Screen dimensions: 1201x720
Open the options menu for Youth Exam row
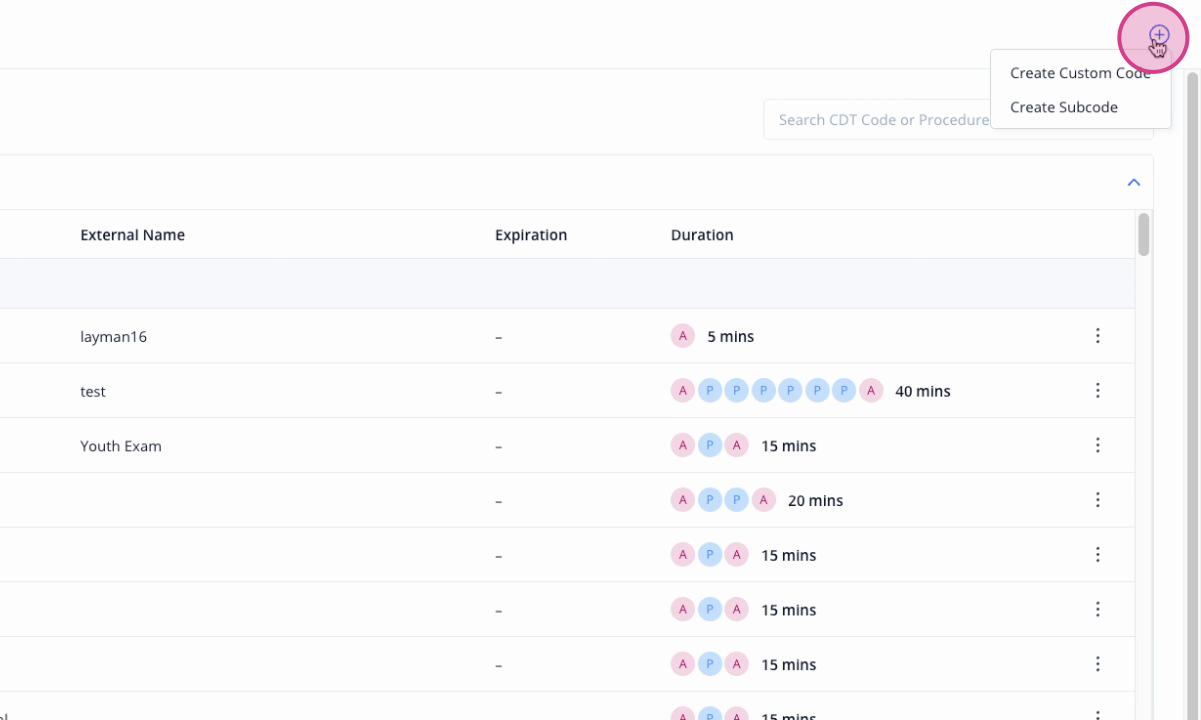1097,446
